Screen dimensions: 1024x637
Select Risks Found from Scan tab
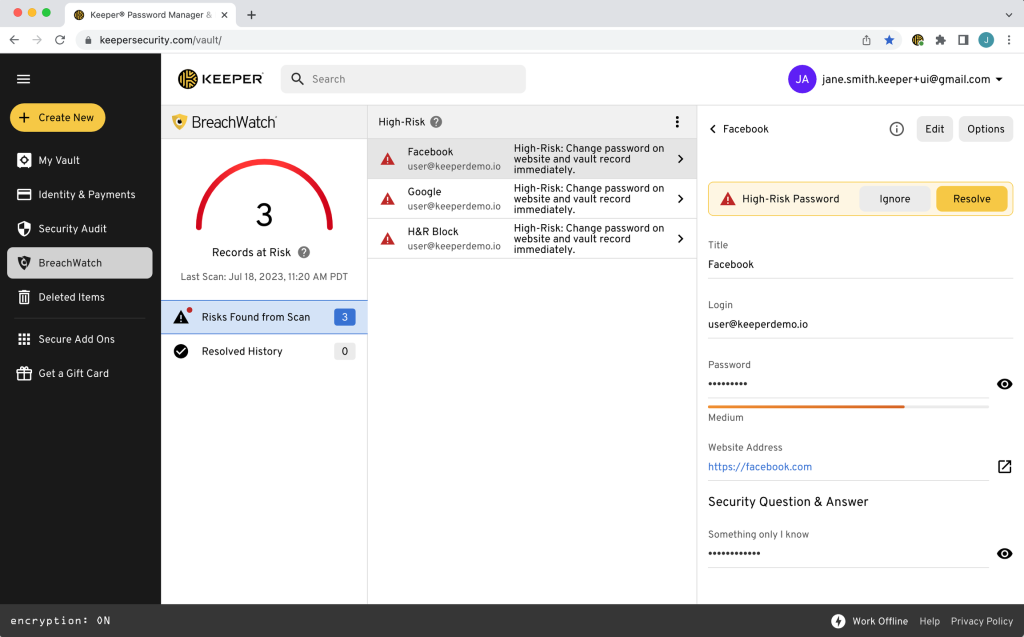coord(264,317)
